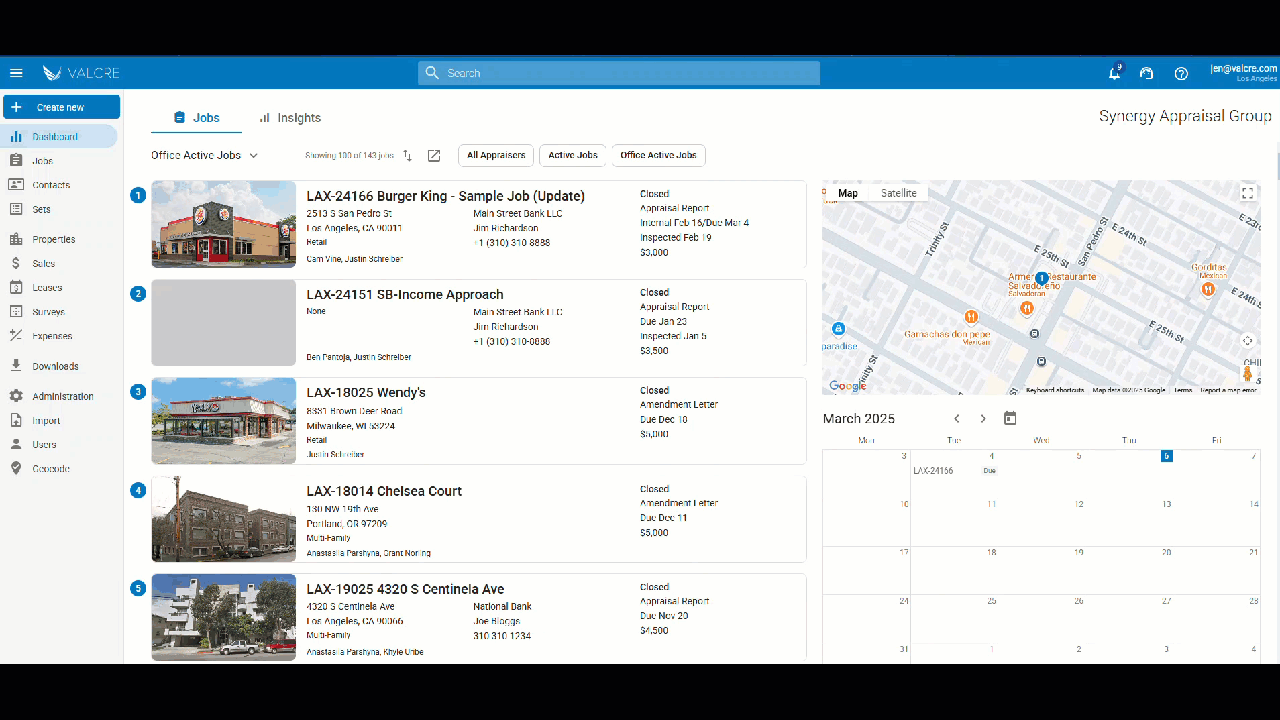Viewport: 1280px width, 720px height.
Task: Go to Dashboard in the sidebar
Action: [x=60, y=137]
